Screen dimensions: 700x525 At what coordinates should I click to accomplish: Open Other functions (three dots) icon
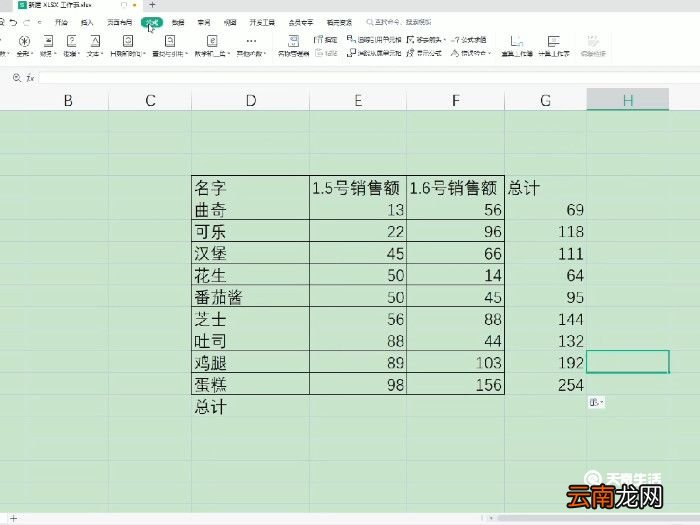[x=251, y=42]
